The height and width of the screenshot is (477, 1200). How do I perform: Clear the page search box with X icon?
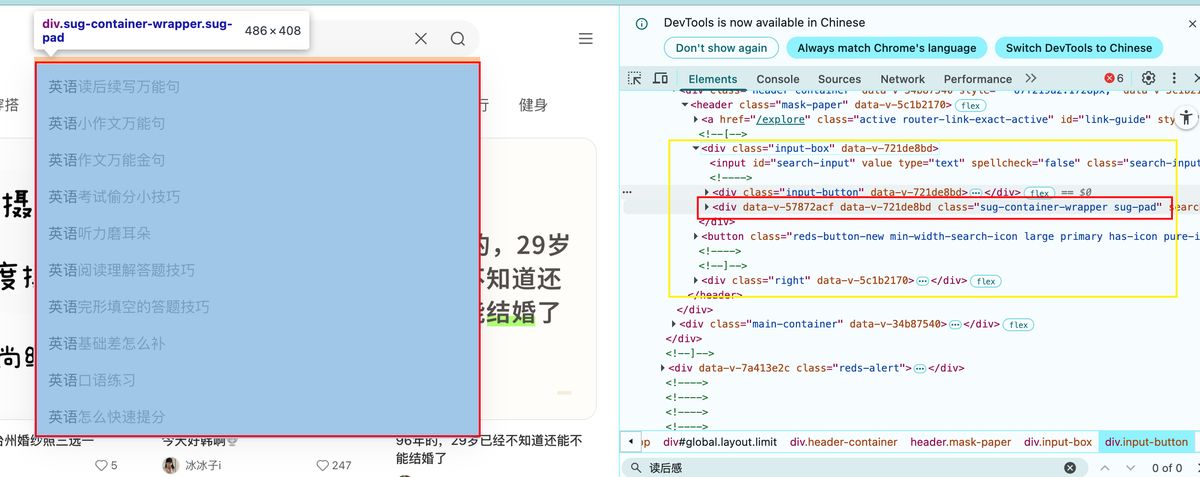[421, 39]
